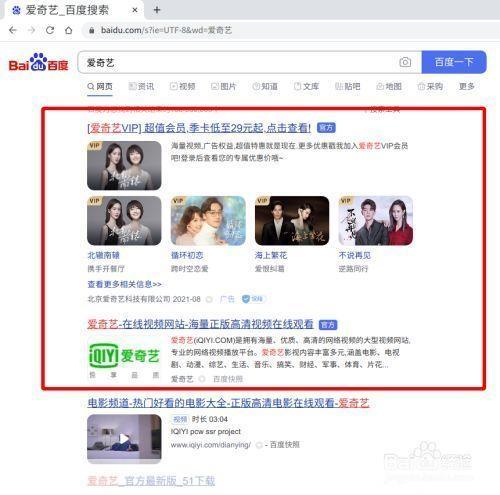Image resolution: width=500 pixels, height=495 pixels.
Task: Open the browser home page icon
Action: 69,30
